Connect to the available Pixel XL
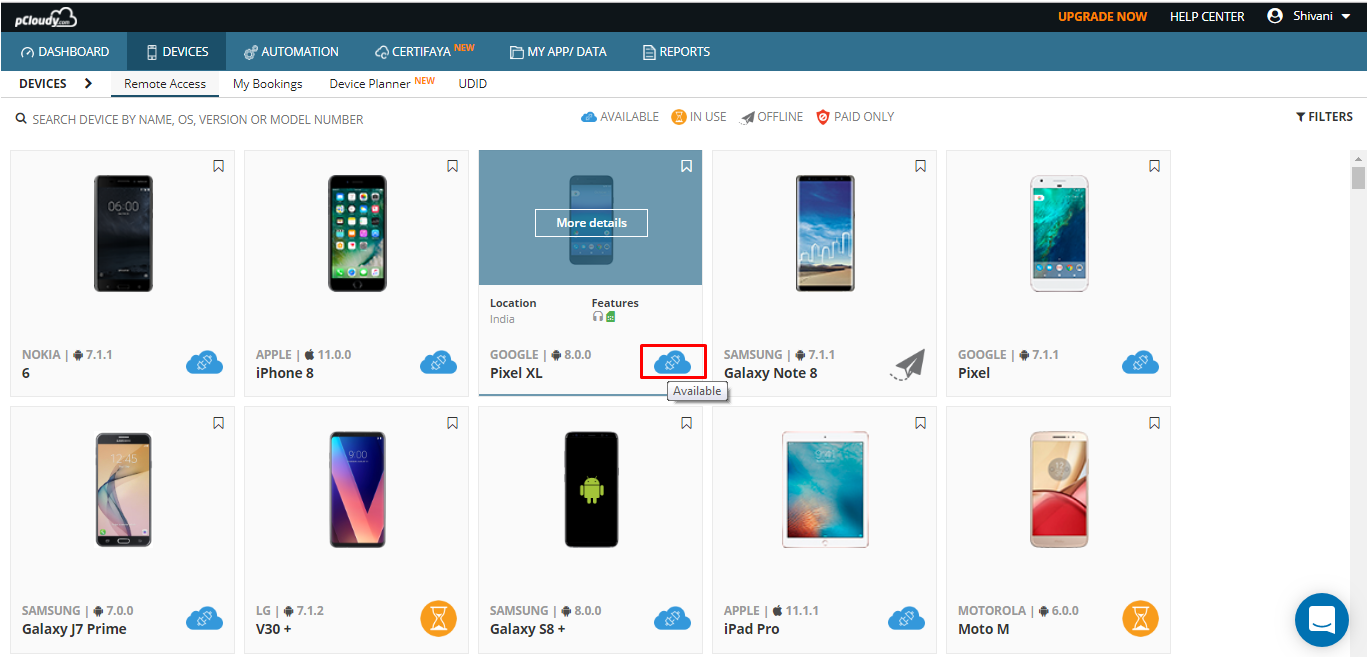This screenshot has width=1368, height=658. point(672,363)
